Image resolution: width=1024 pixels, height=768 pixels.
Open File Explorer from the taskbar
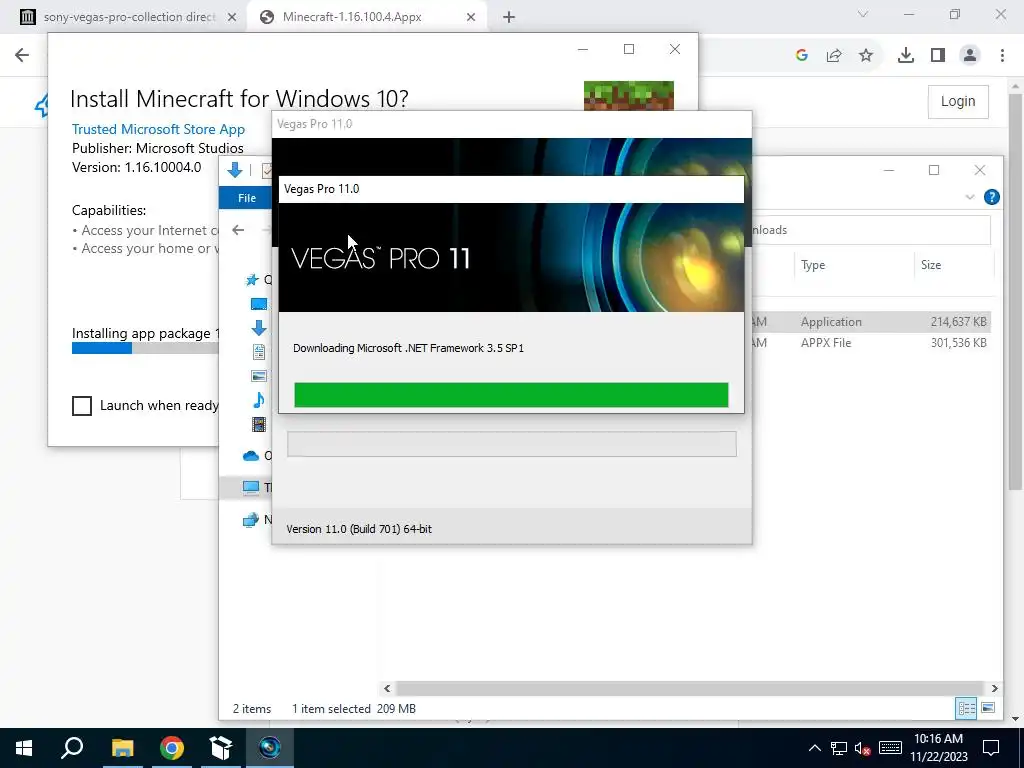[x=122, y=748]
